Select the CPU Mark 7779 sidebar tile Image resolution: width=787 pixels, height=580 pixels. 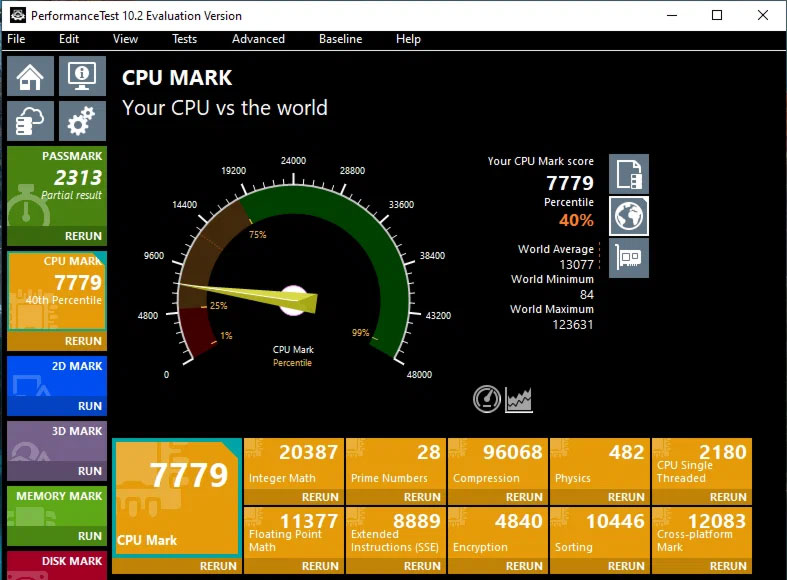point(57,291)
